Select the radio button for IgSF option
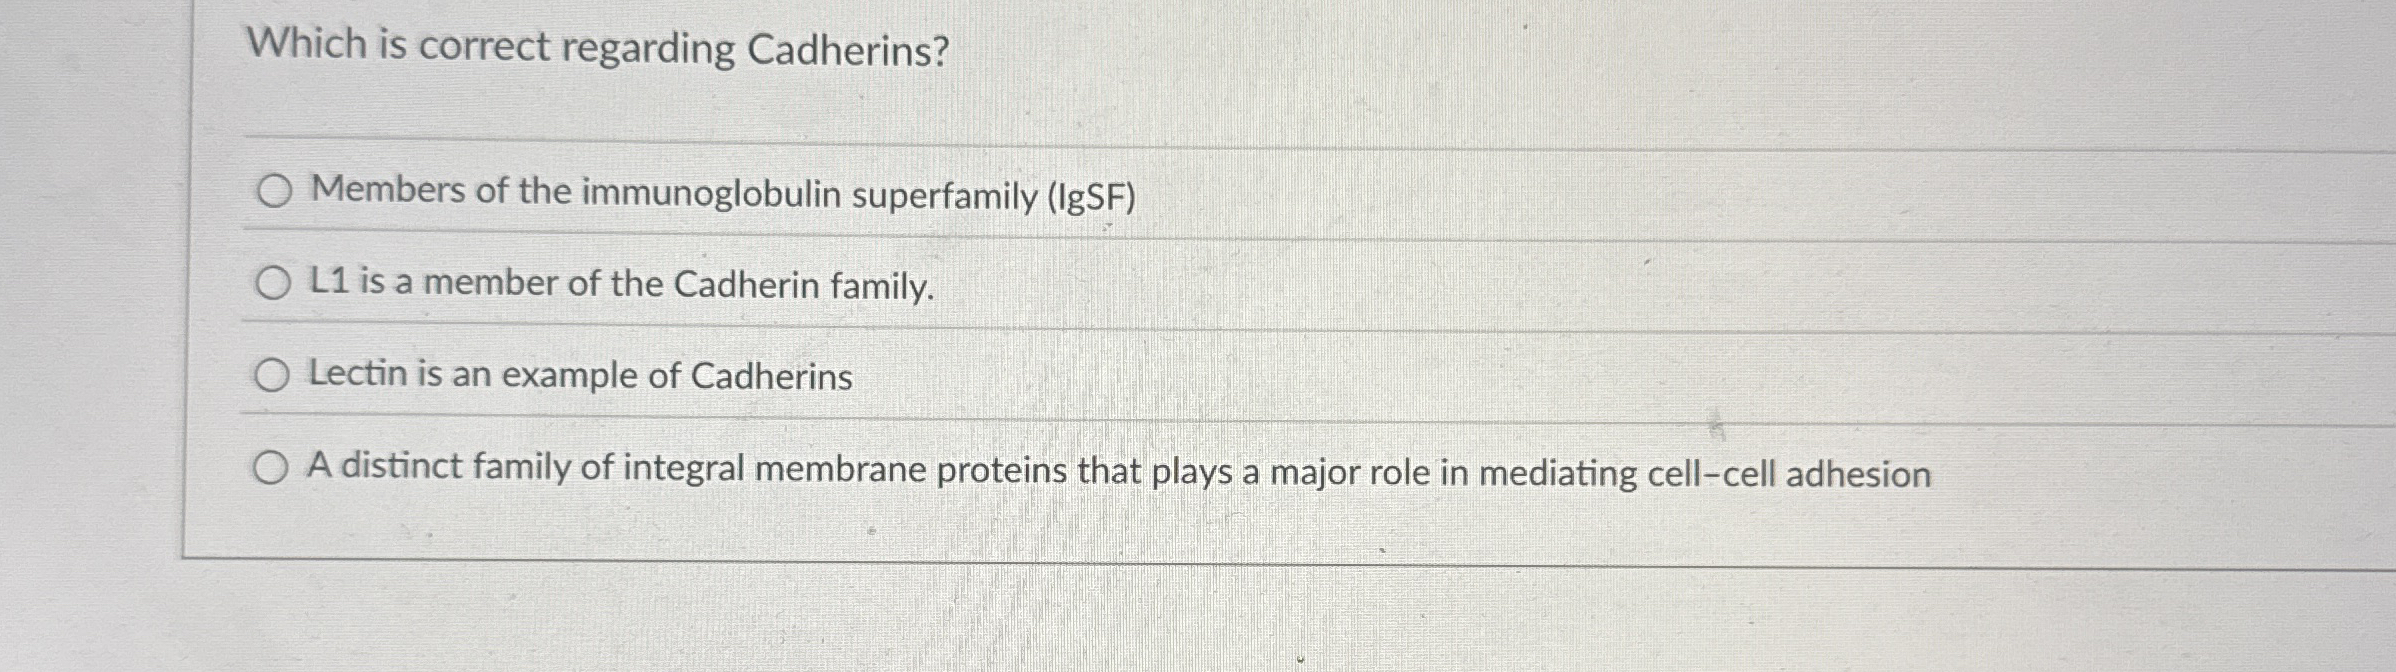 coord(274,194)
